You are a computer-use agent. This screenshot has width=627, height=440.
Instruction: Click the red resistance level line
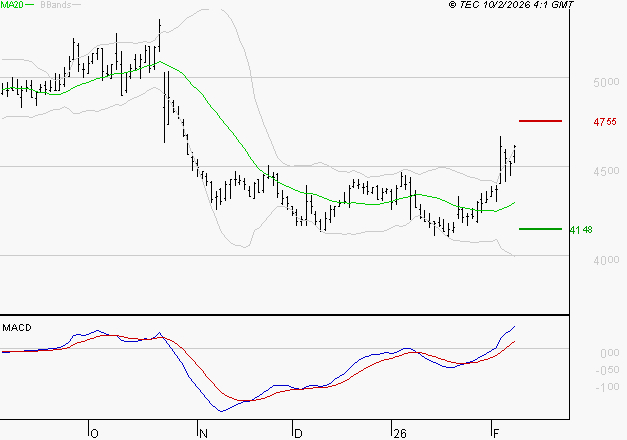pos(540,121)
